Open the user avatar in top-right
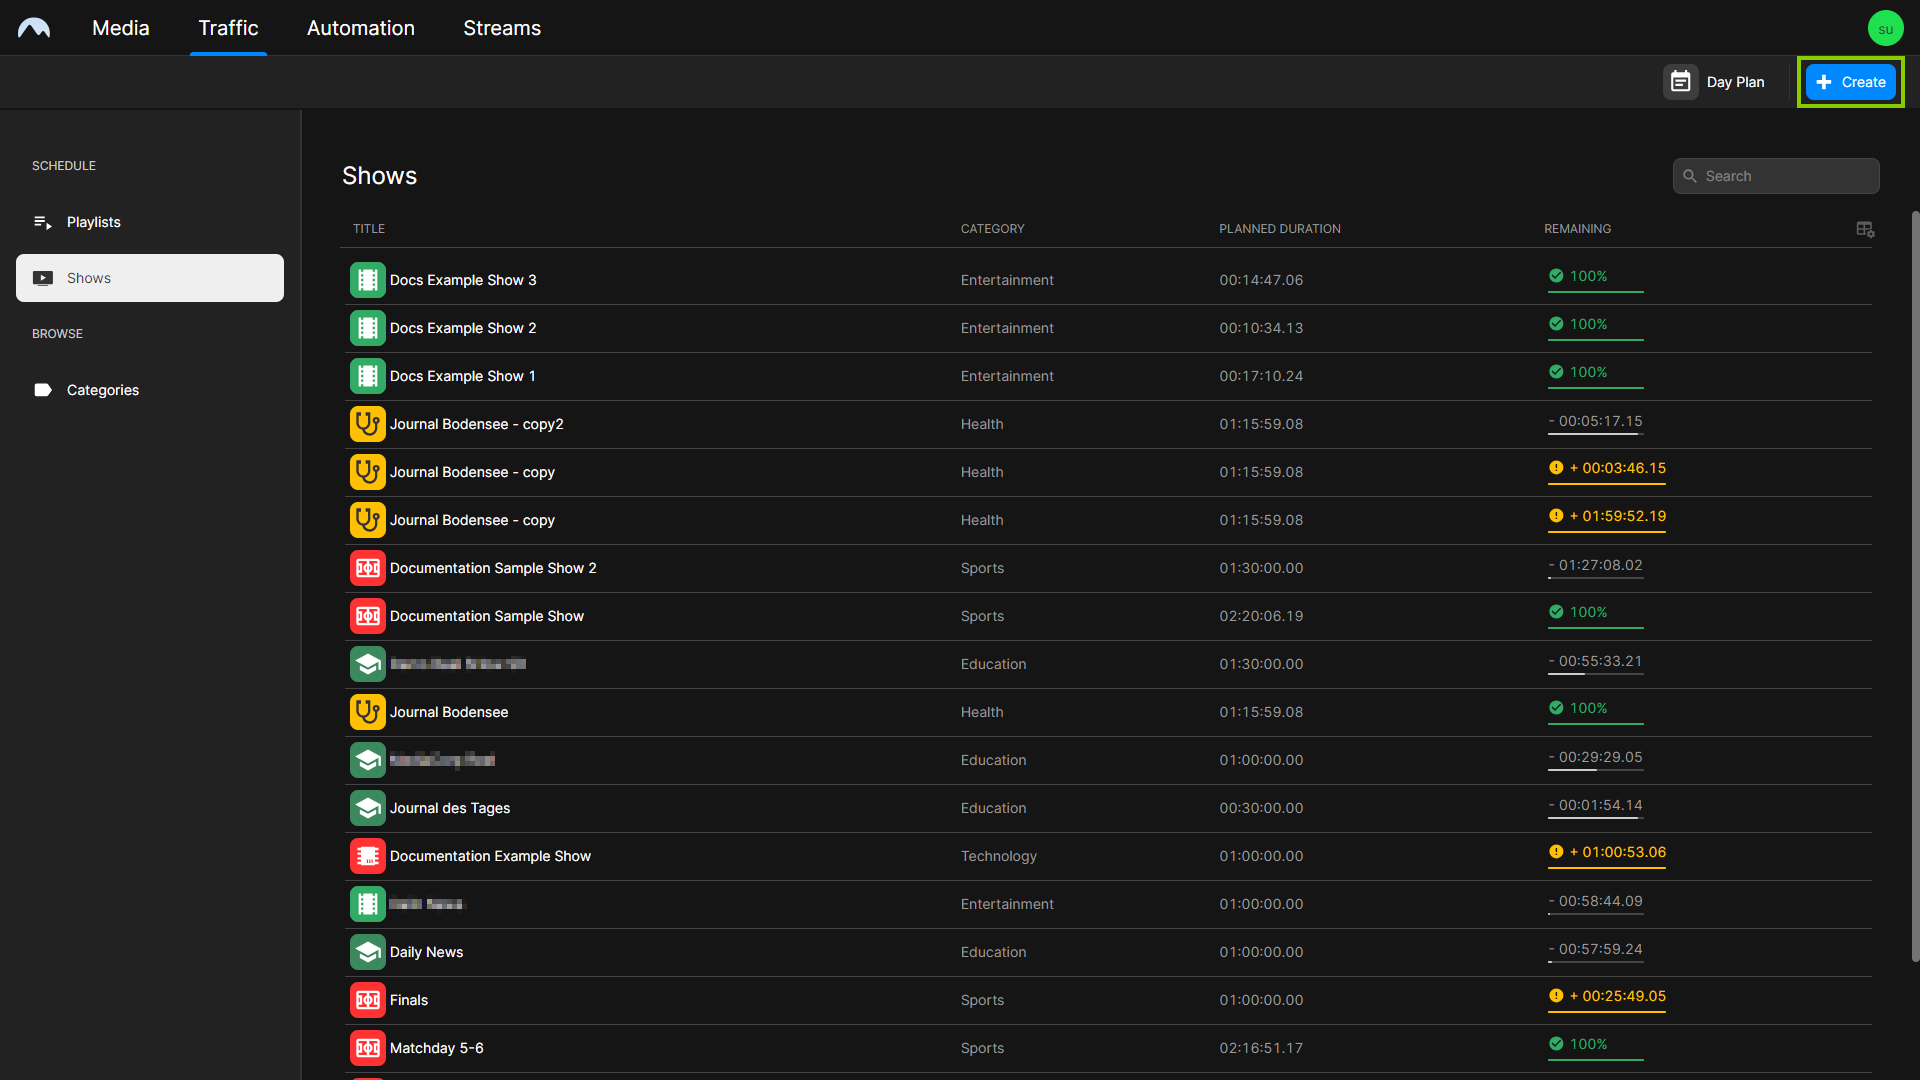 (1885, 28)
